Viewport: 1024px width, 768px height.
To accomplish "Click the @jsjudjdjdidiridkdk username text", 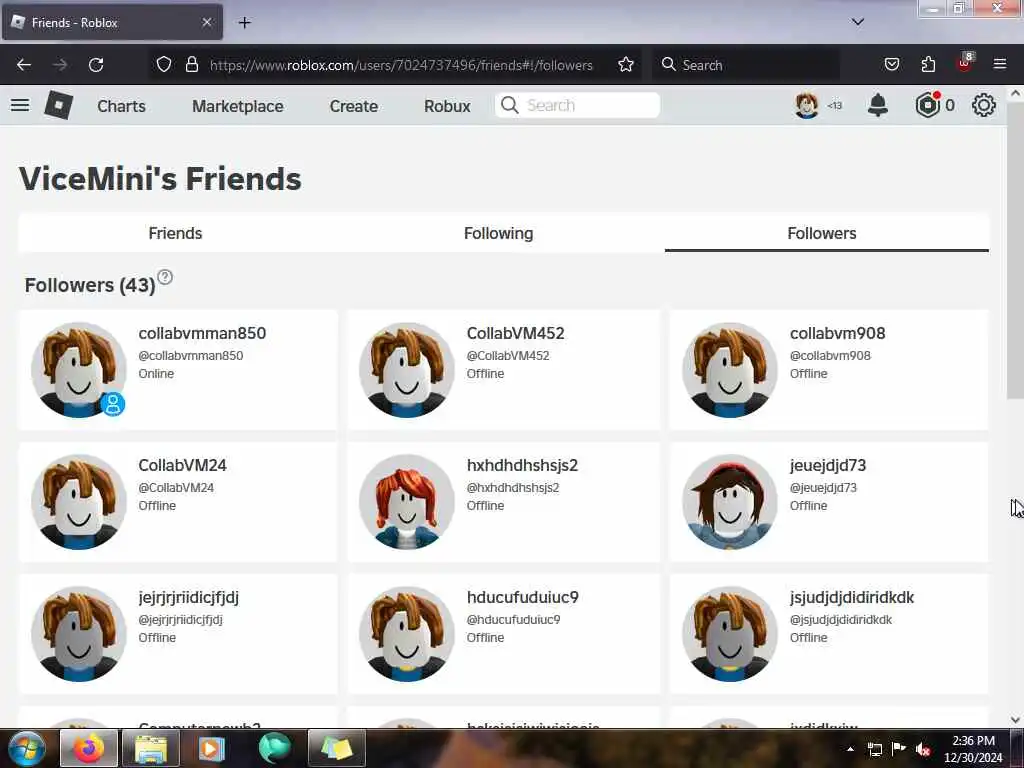I will 840,619.
